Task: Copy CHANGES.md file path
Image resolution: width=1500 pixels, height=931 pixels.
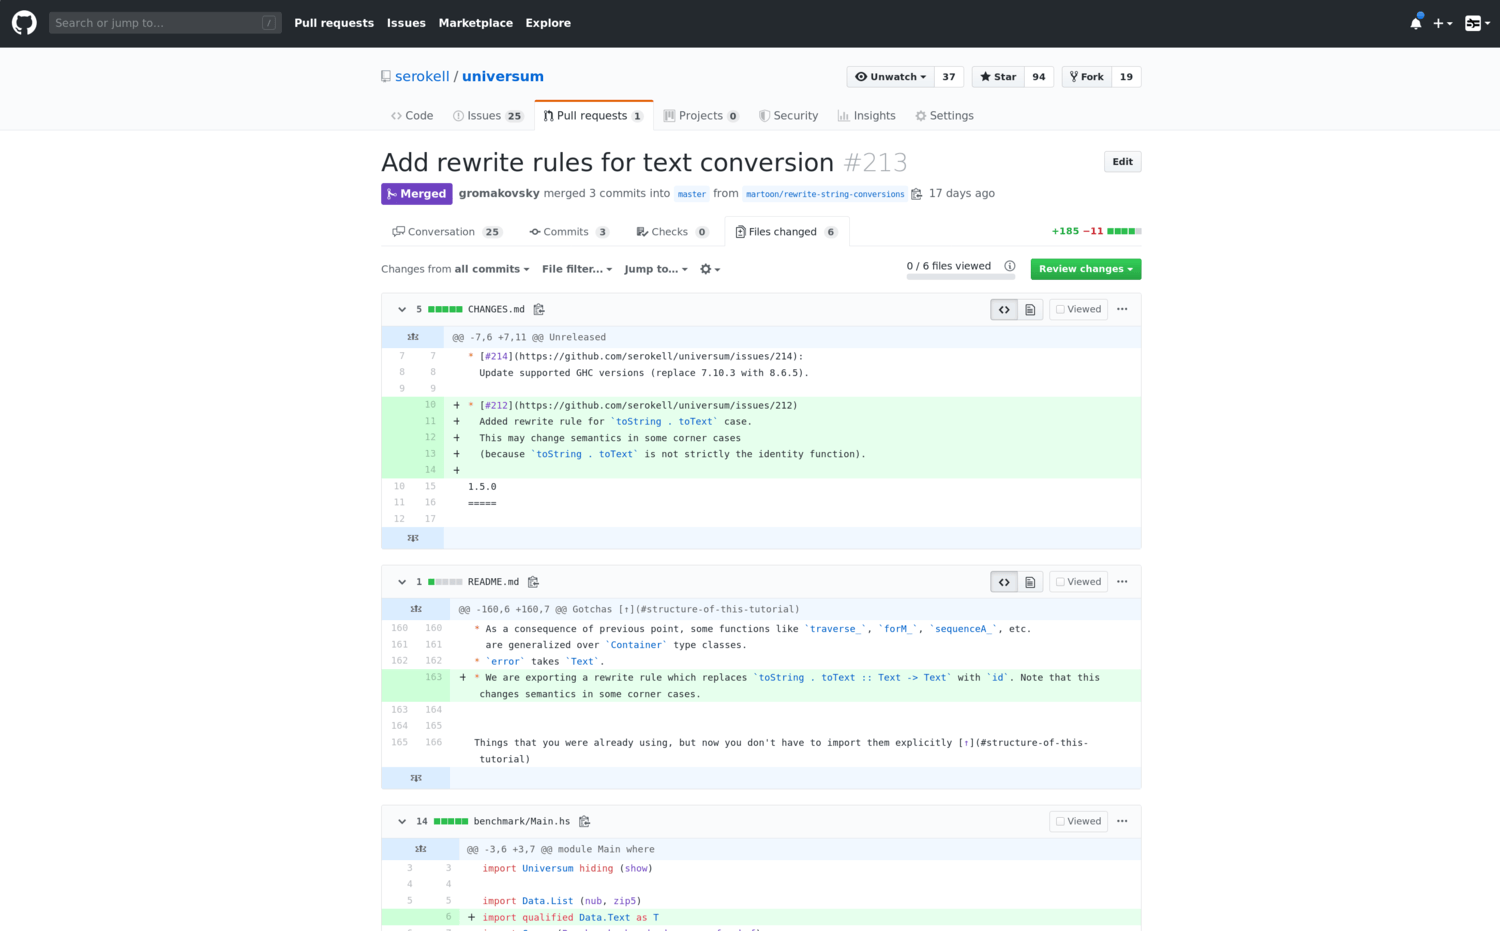Action: tap(539, 310)
